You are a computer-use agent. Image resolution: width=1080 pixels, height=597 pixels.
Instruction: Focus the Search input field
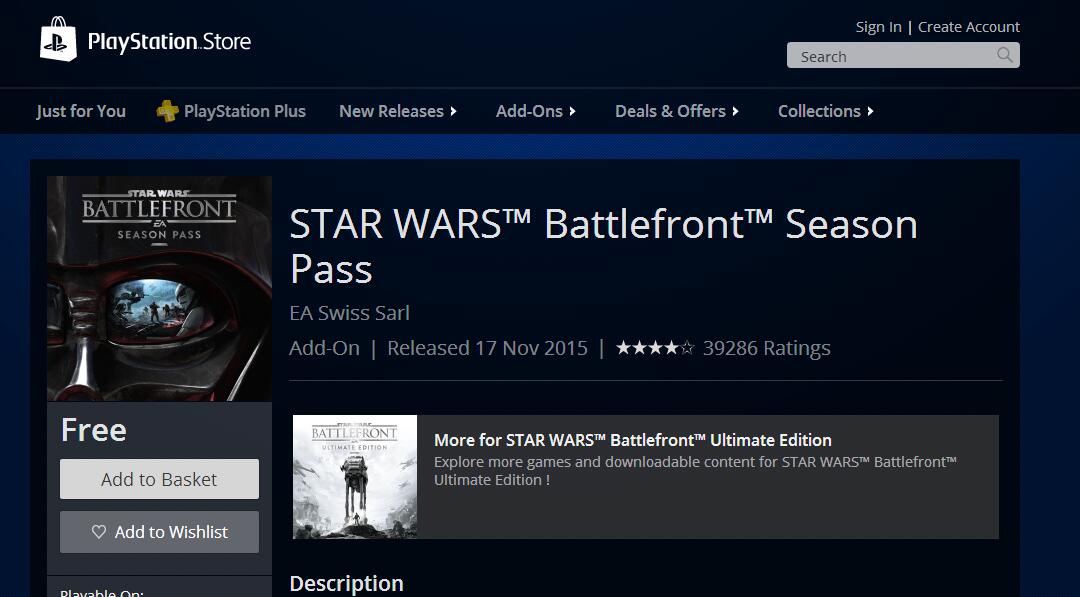click(x=903, y=55)
